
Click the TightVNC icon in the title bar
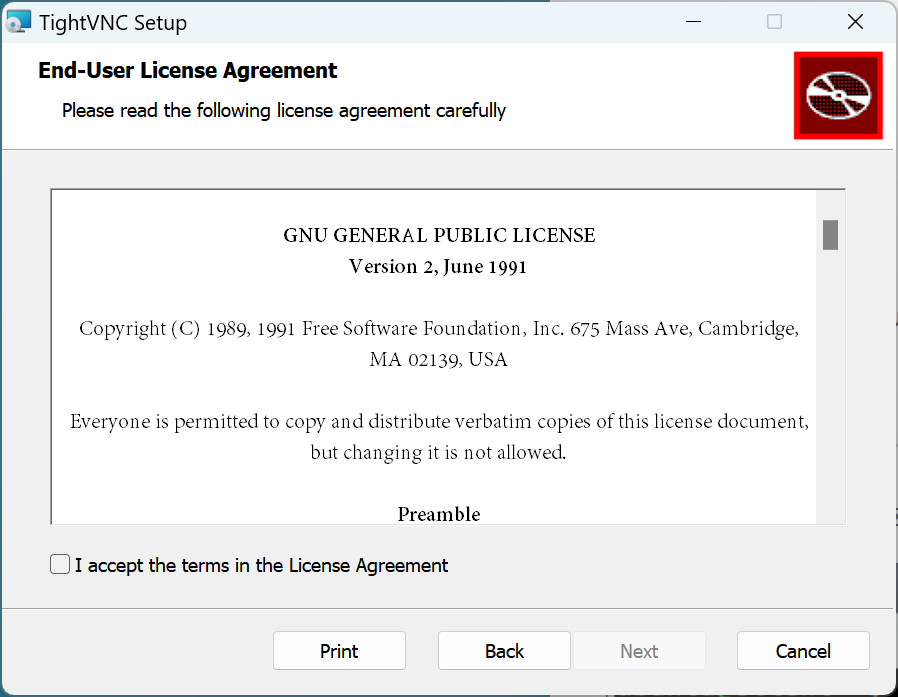[x=18, y=22]
